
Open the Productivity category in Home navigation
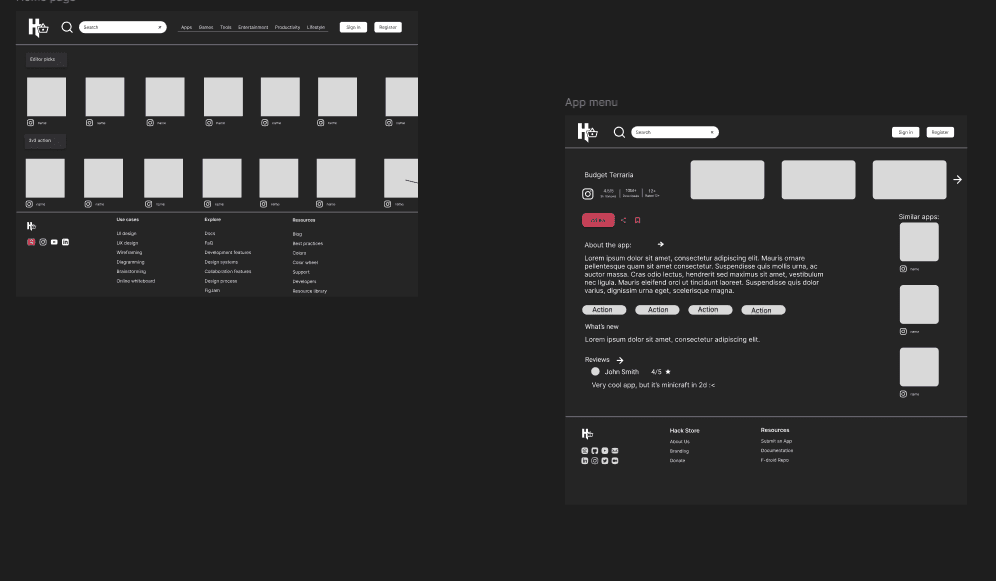click(287, 27)
